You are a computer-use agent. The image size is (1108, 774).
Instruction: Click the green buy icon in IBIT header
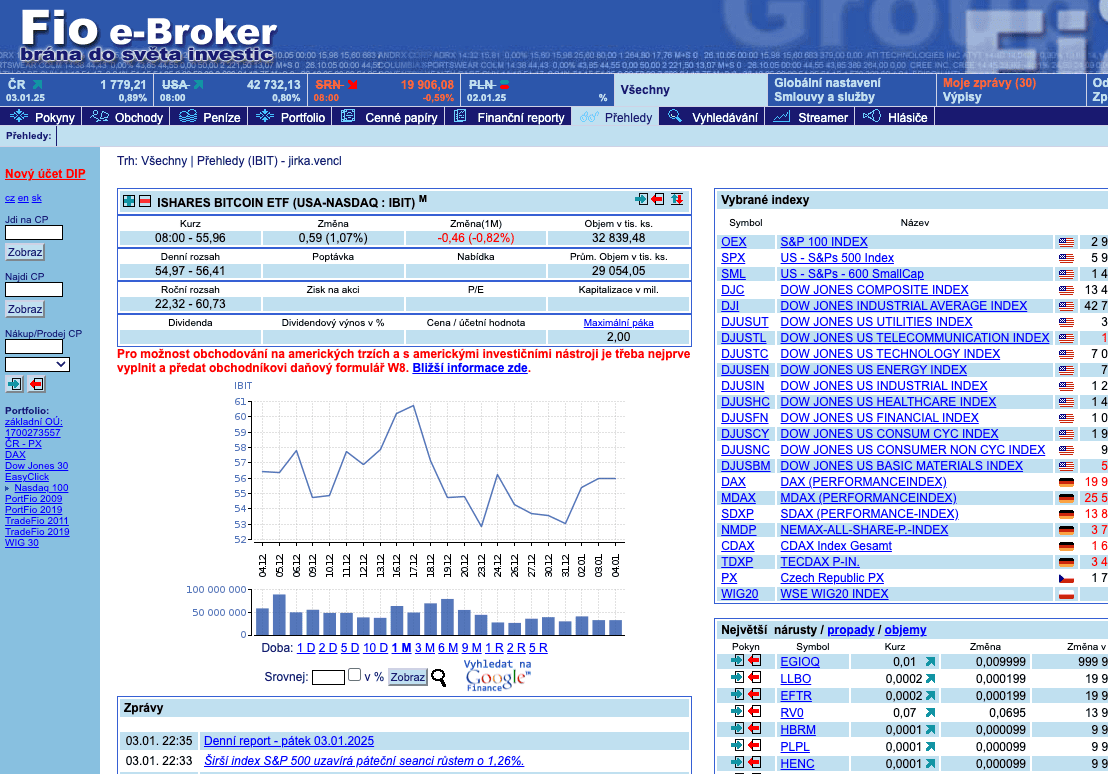[x=642, y=200]
